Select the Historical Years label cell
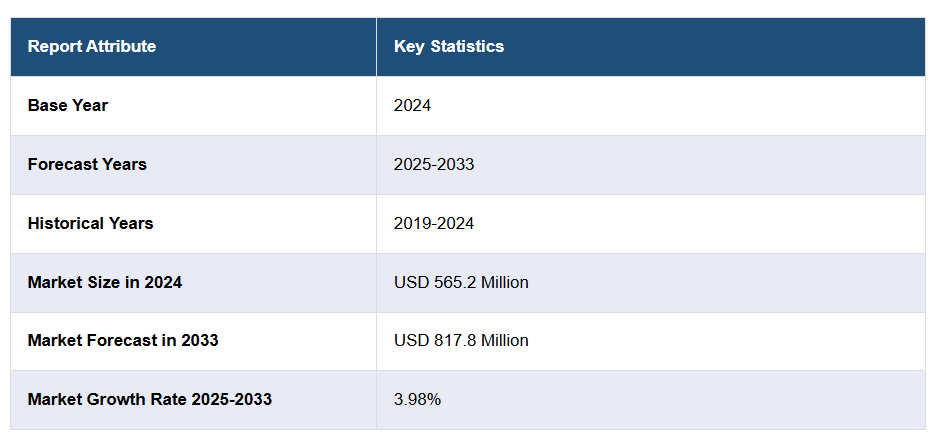Viewport: 931px width, 441px height. [x=90, y=223]
